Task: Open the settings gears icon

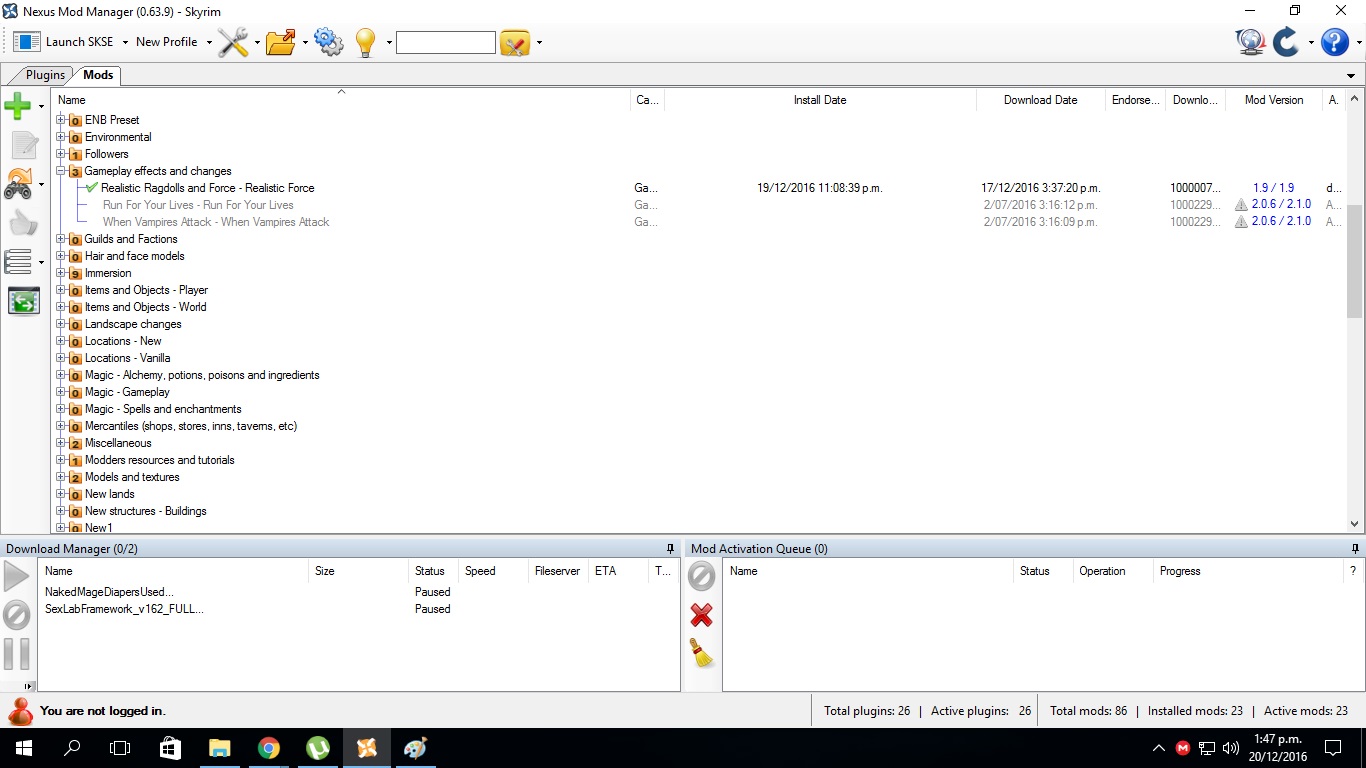Action: [329, 42]
